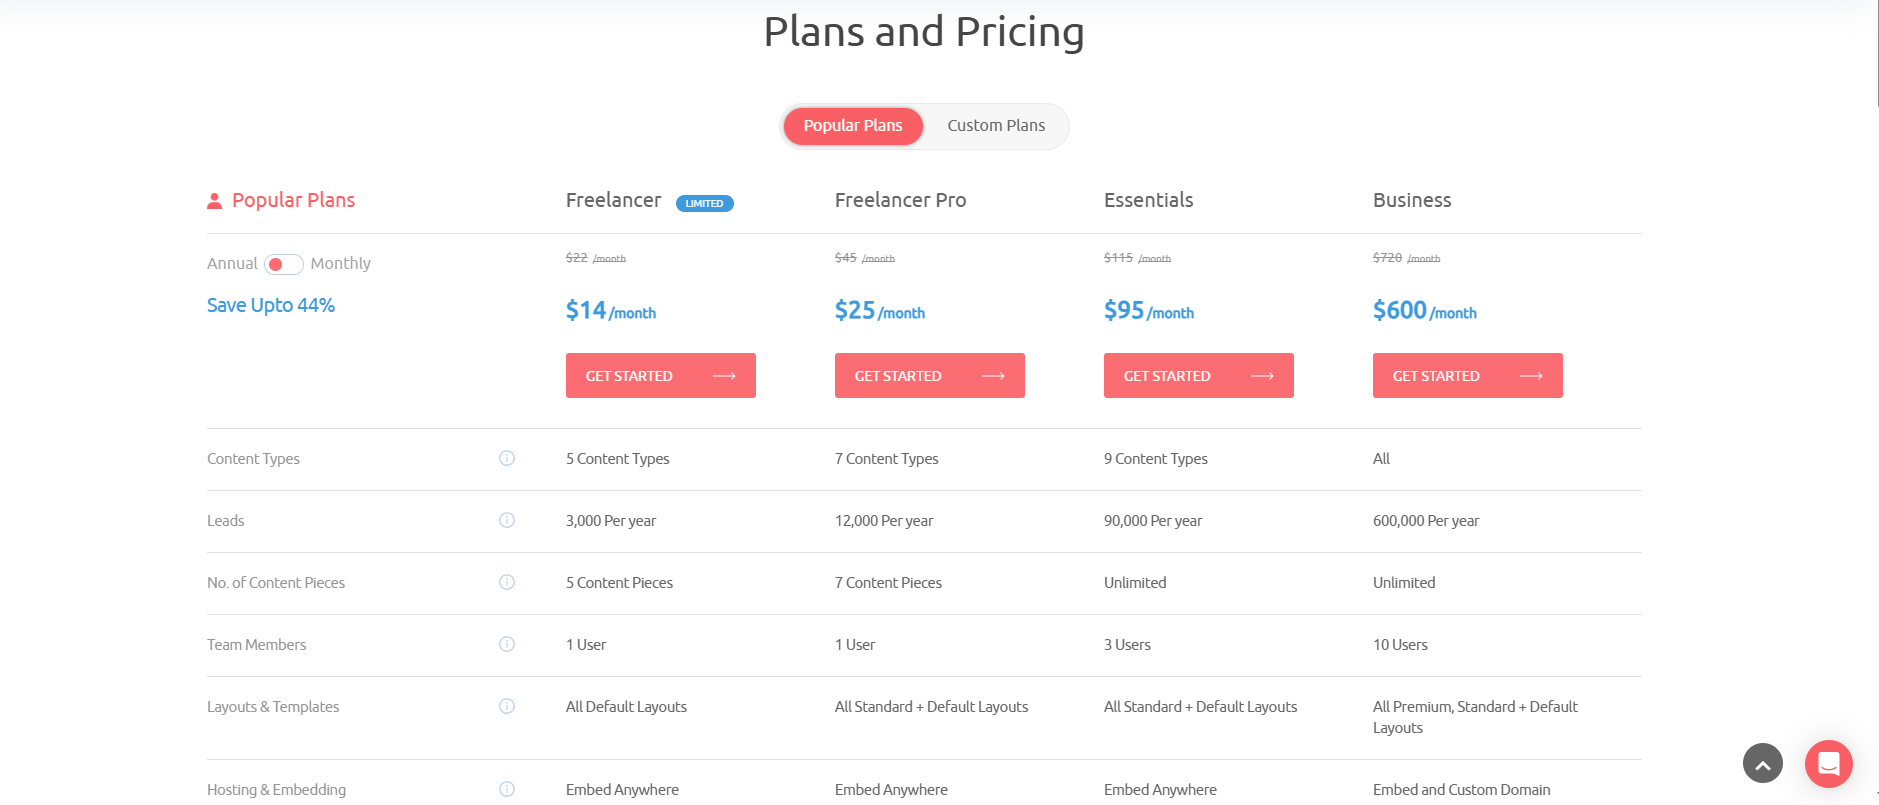Screen dimensions: 1879x805
Task: Click the Popular Plans section heading
Action: (x=293, y=200)
